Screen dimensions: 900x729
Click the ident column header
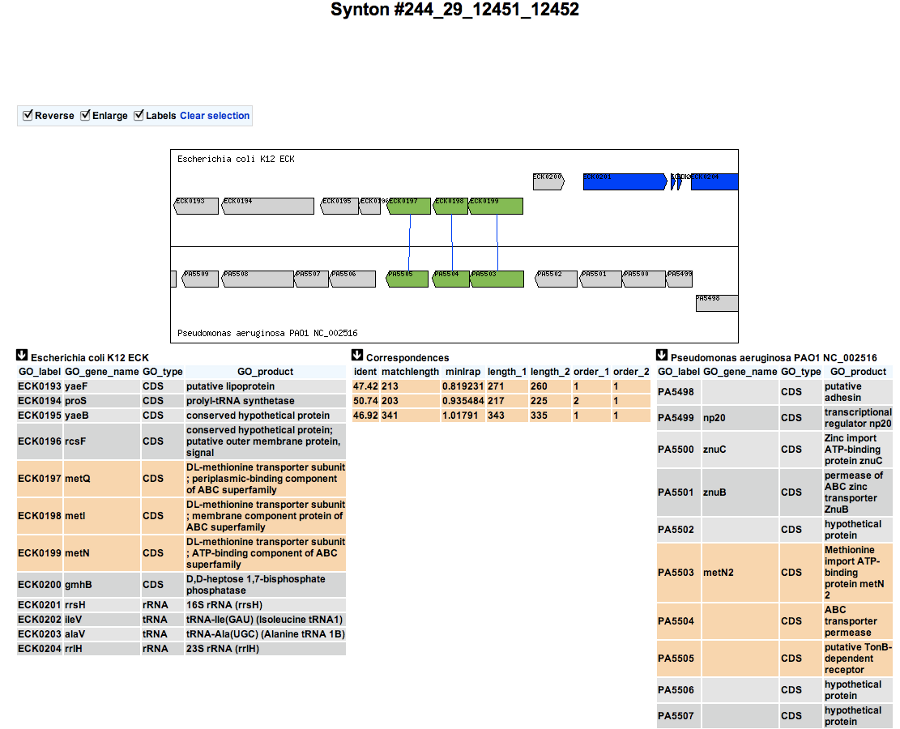click(365, 371)
